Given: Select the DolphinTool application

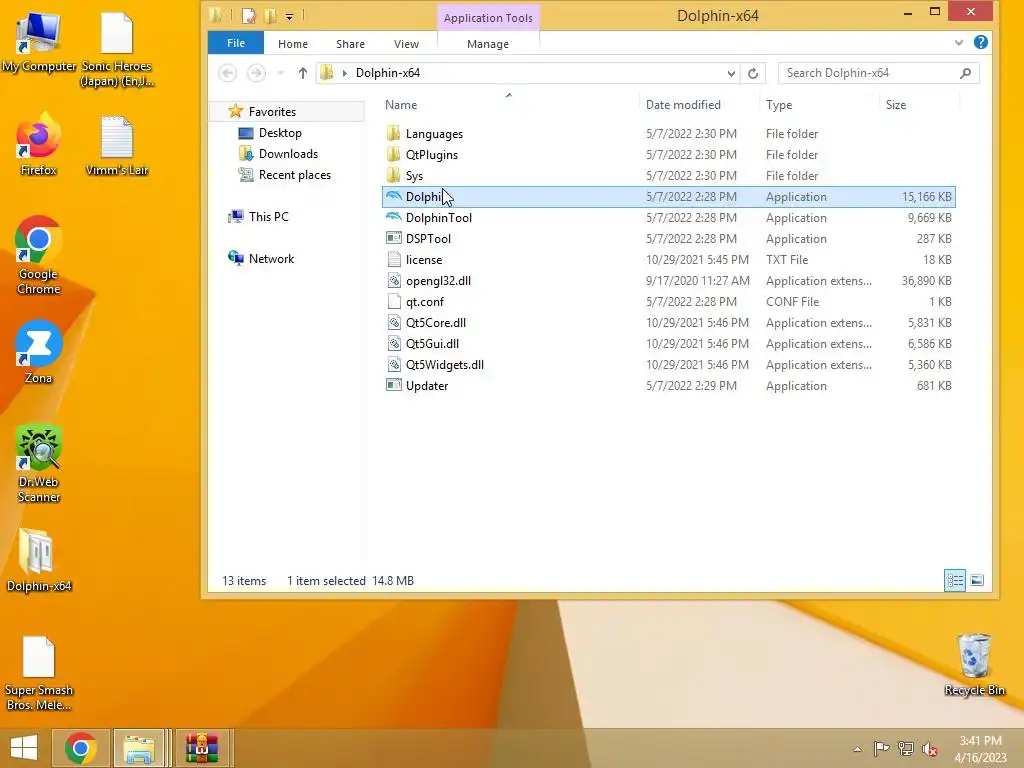Looking at the screenshot, I should click(x=669, y=217).
